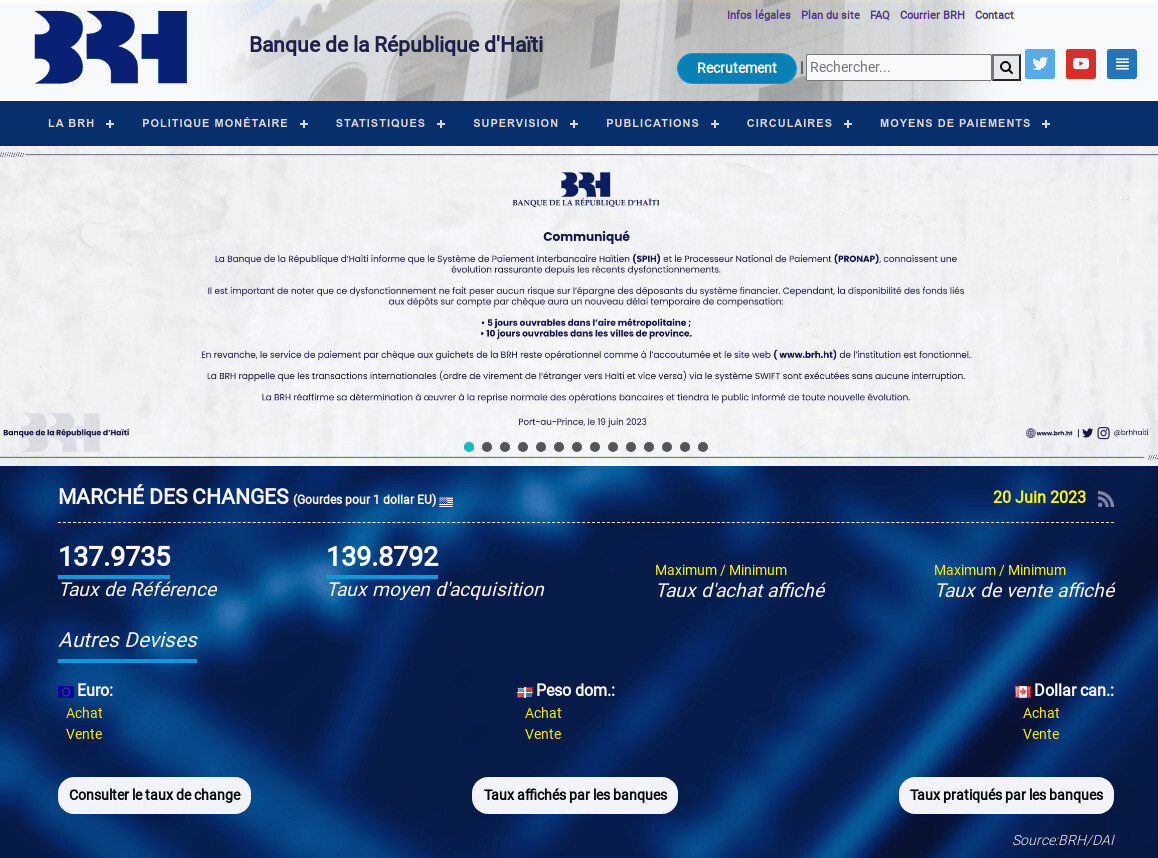Click the RSS feed icon beside 20 Juin 2023
The height and width of the screenshot is (858, 1158).
point(1106,499)
